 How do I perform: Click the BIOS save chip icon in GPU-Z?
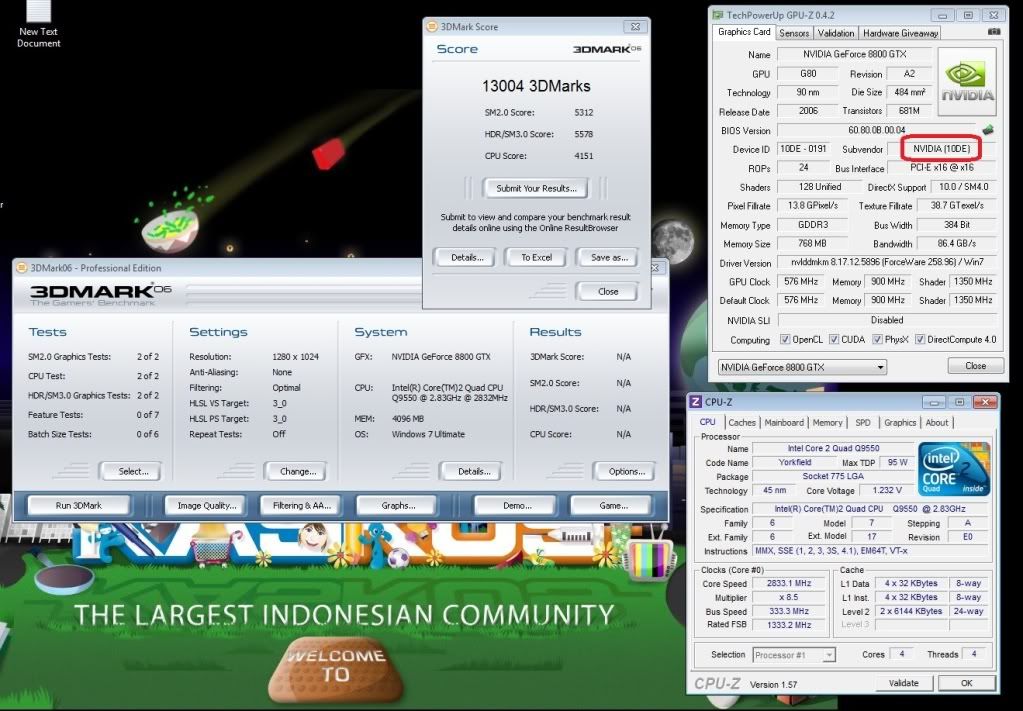point(988,130)
